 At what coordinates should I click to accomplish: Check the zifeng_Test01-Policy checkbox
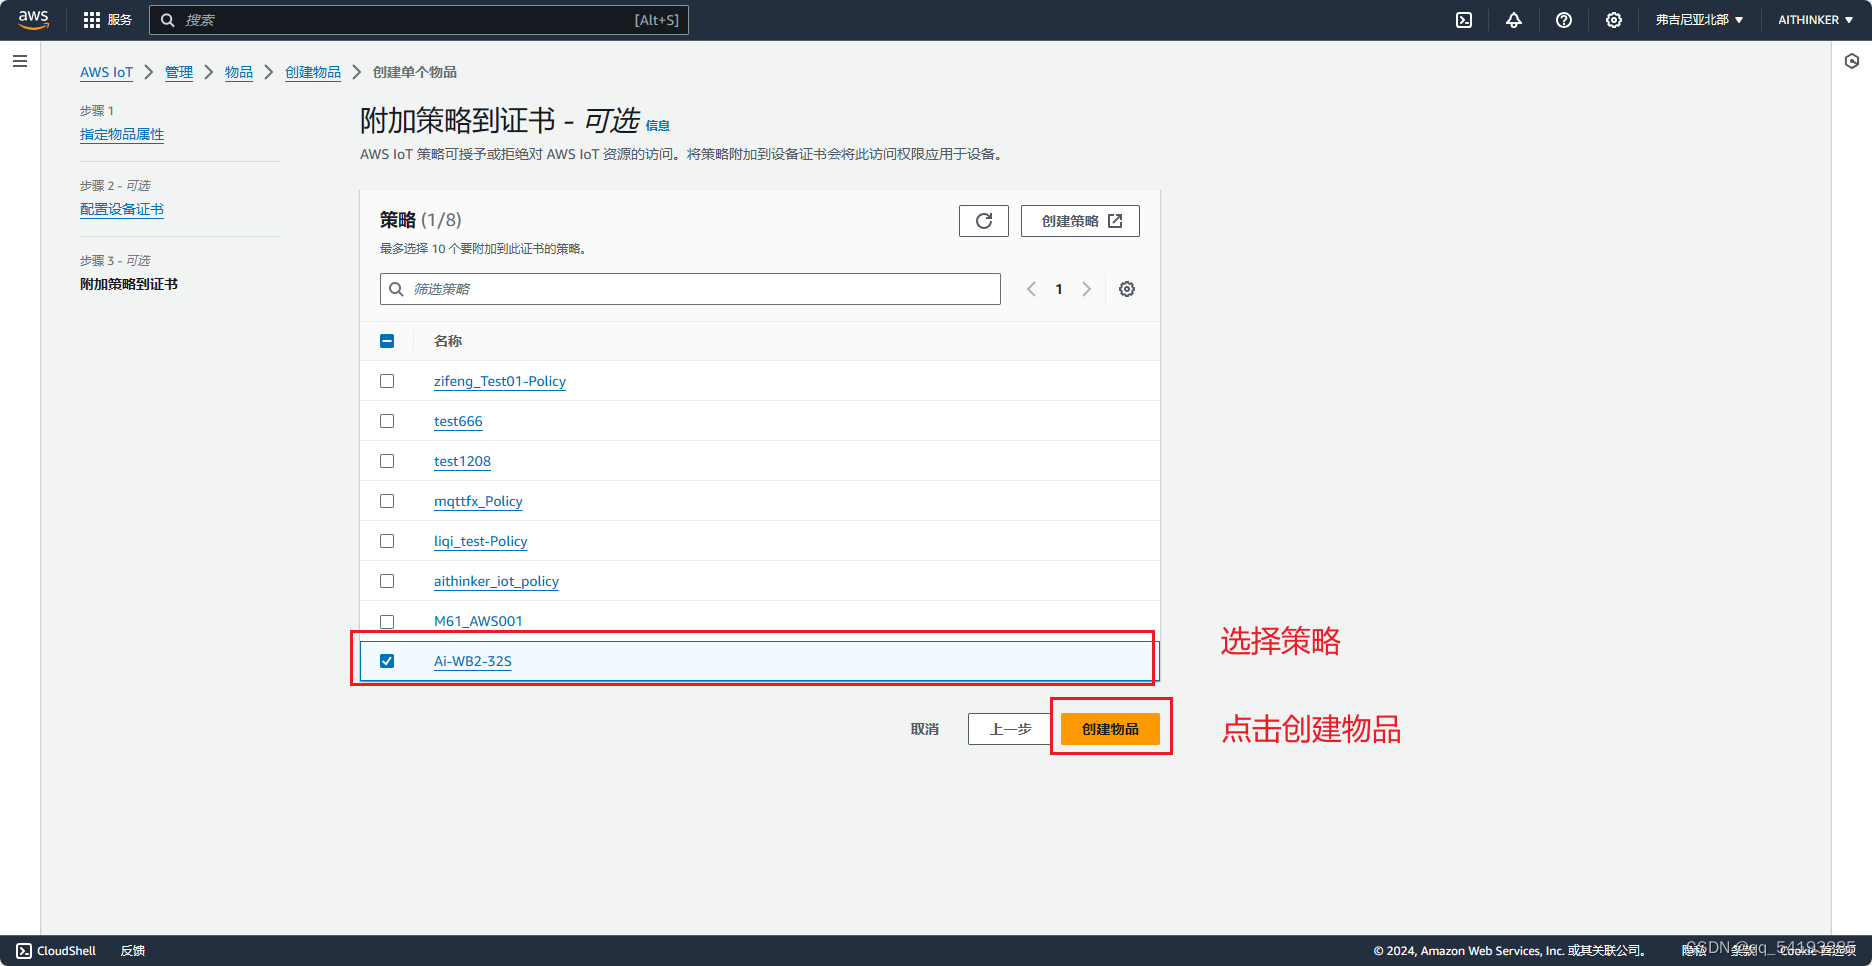click(387, 381)
